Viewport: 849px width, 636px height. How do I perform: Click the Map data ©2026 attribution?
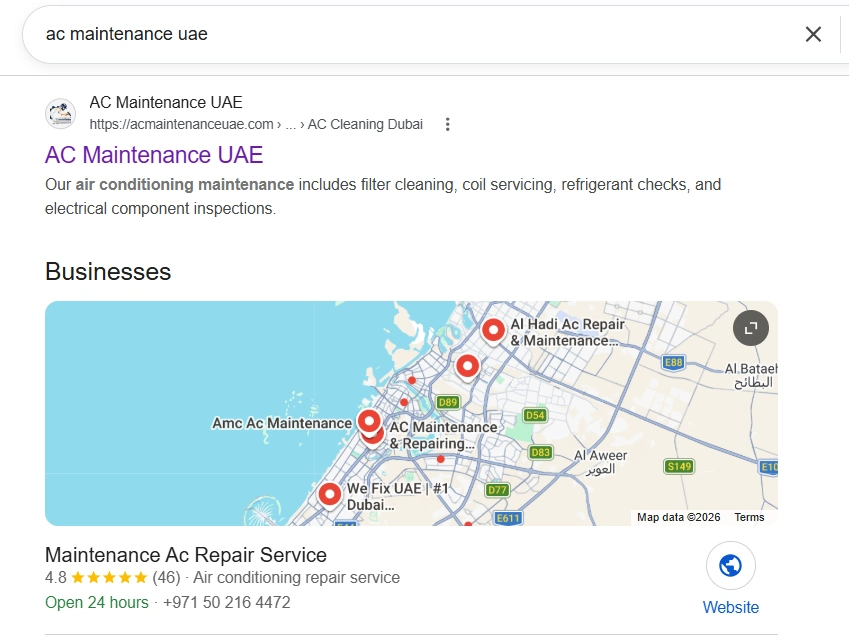coord(678,517)
